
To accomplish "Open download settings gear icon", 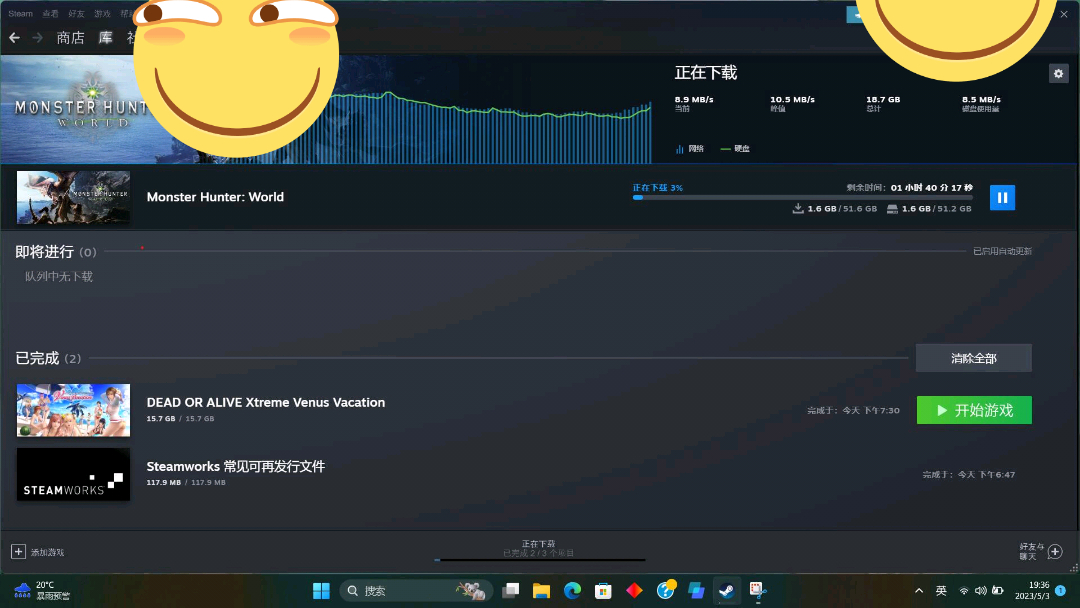I will 1059,73.
